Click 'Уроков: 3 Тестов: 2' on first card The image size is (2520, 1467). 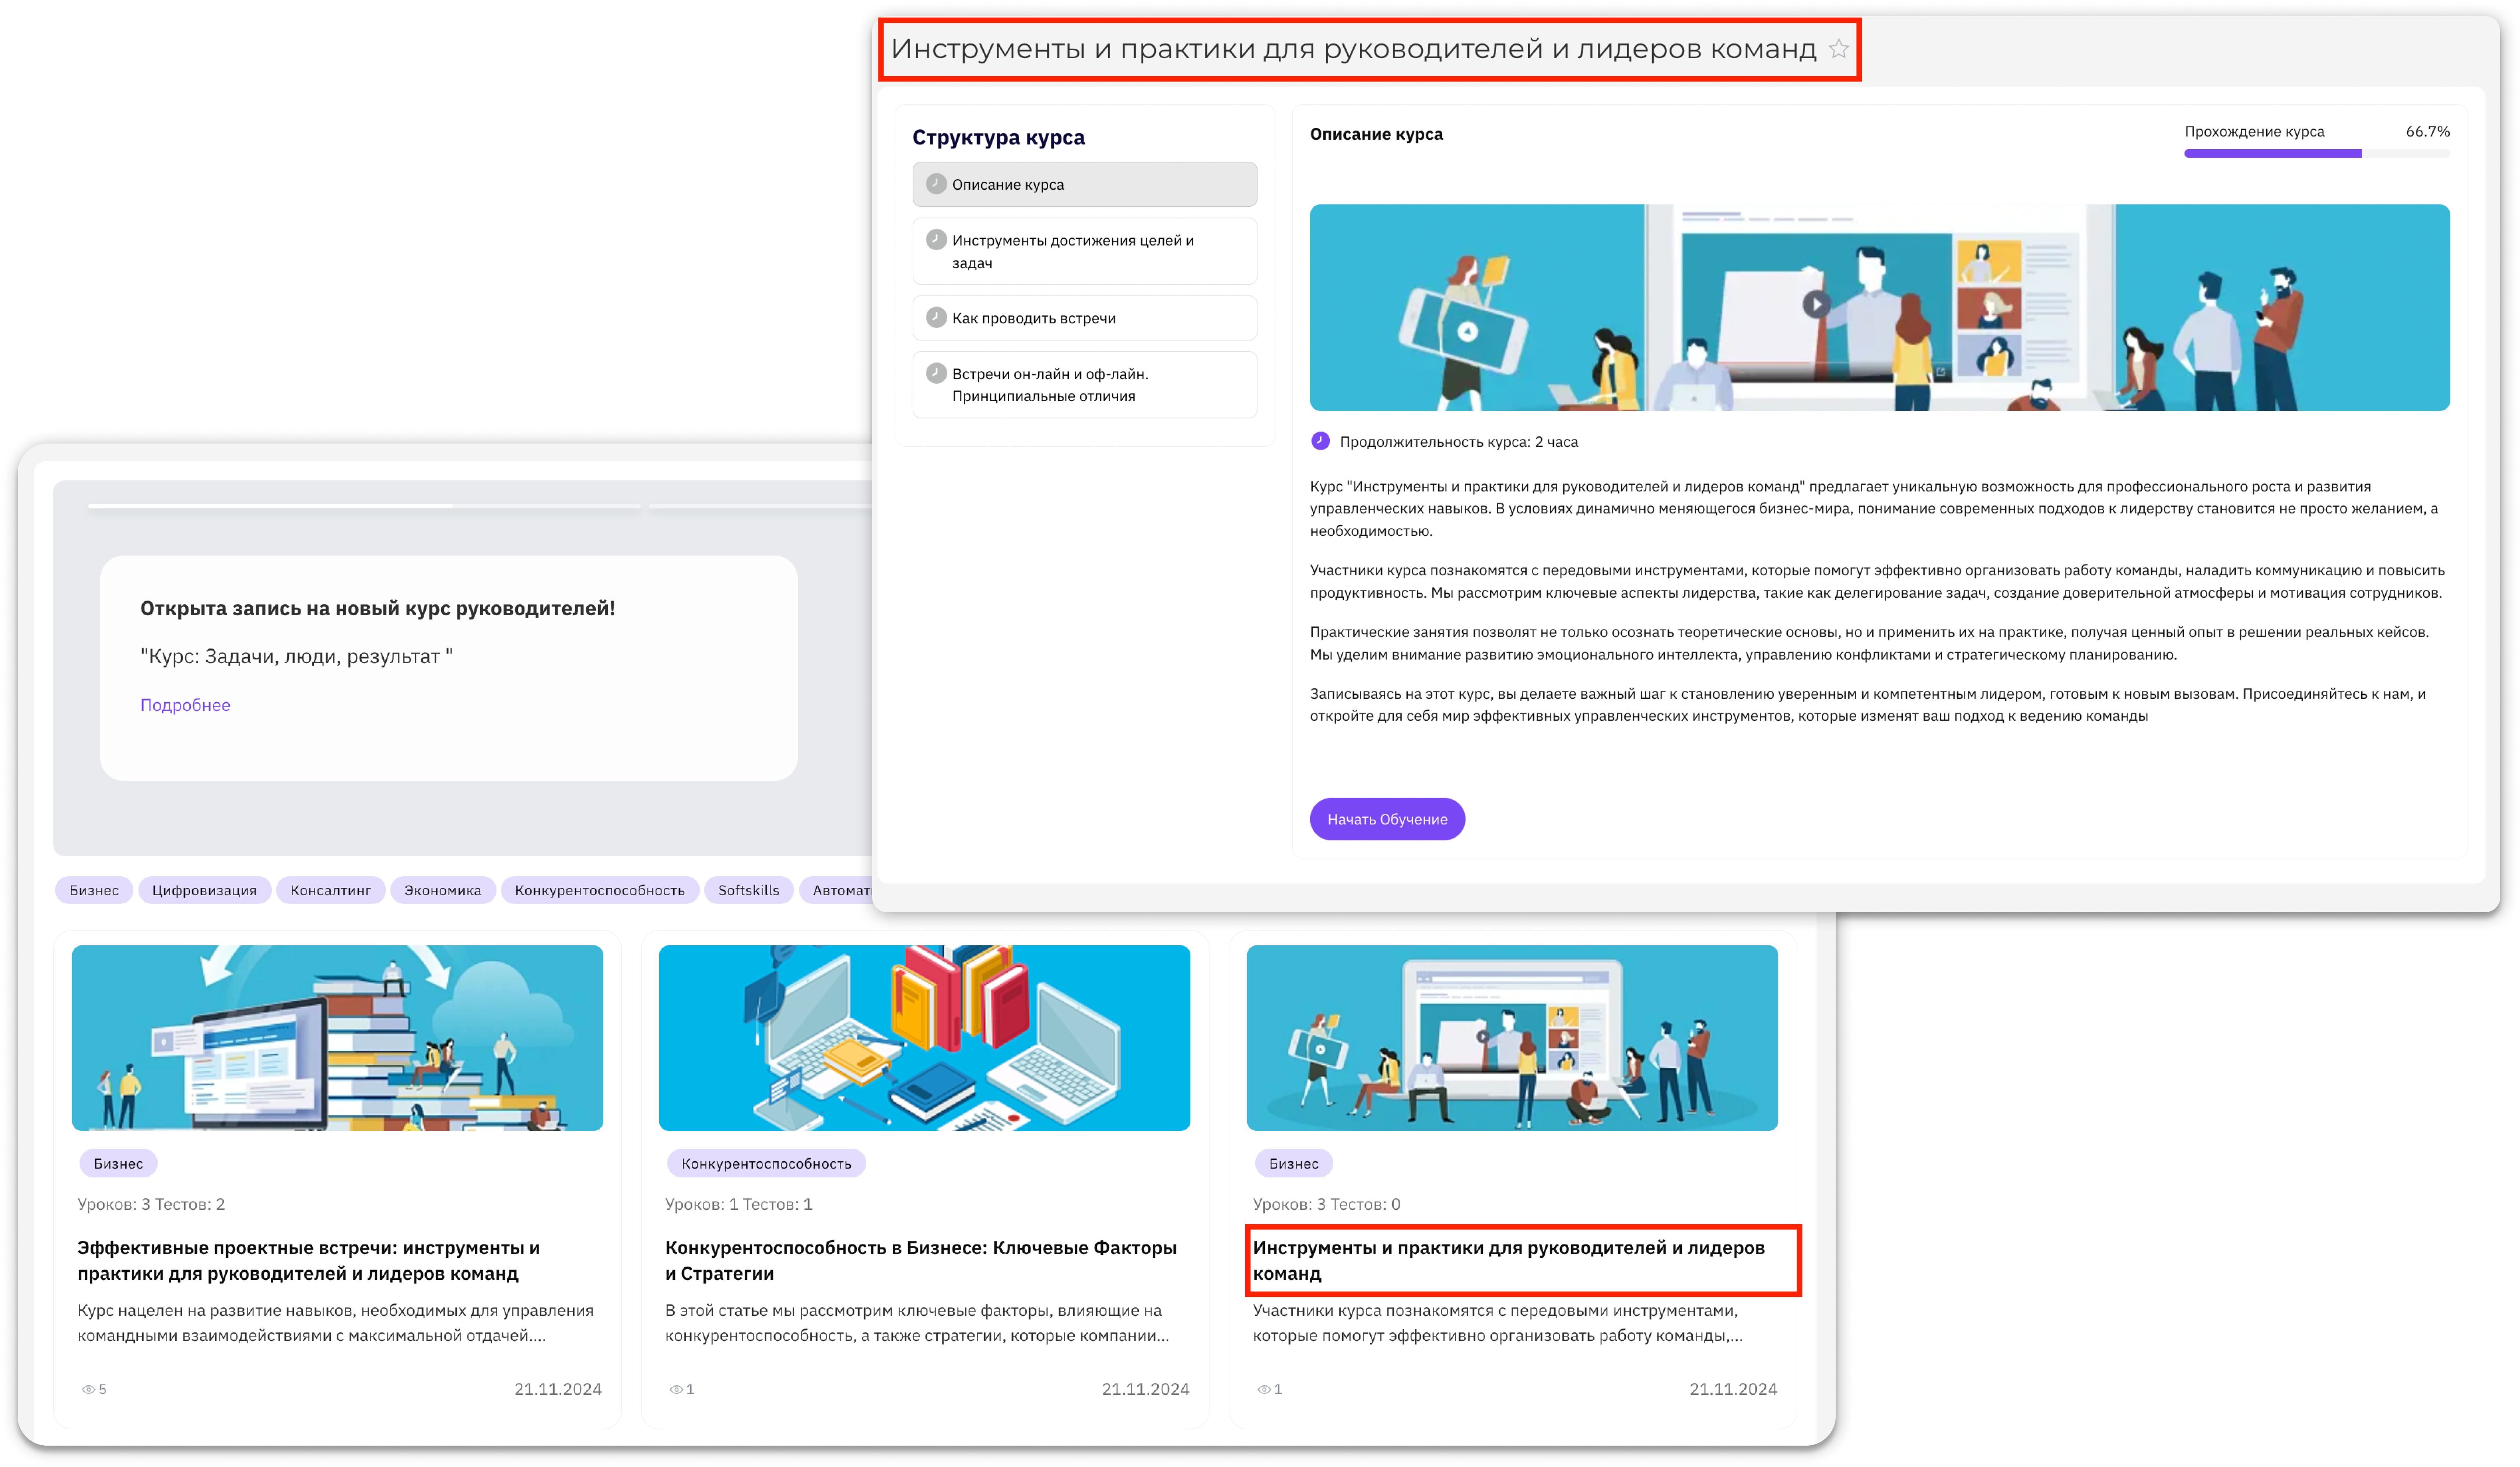[151, 1204]
